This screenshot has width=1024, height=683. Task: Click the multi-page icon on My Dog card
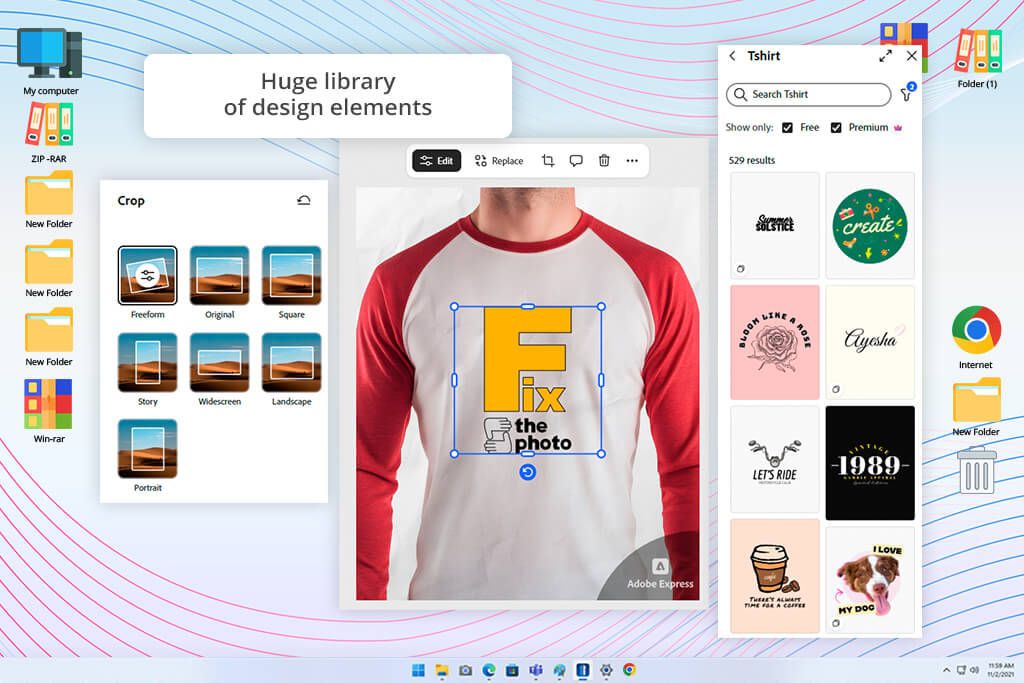click(x=835, y=624)
